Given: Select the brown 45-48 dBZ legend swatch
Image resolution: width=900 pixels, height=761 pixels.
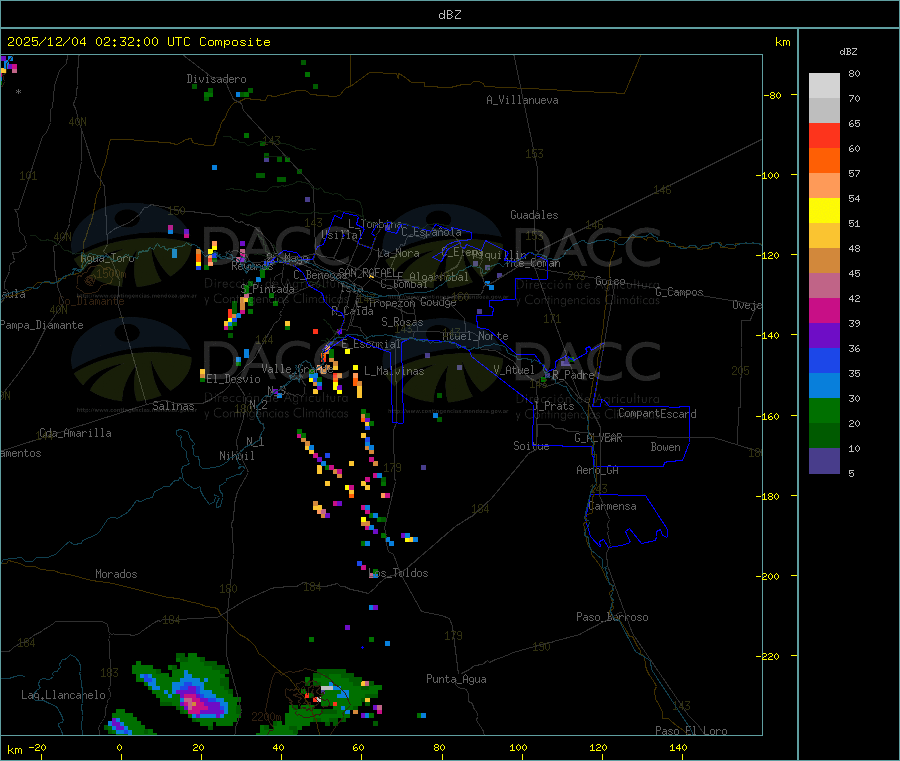Looking at the screenshot, I should (x=824, y=260).
